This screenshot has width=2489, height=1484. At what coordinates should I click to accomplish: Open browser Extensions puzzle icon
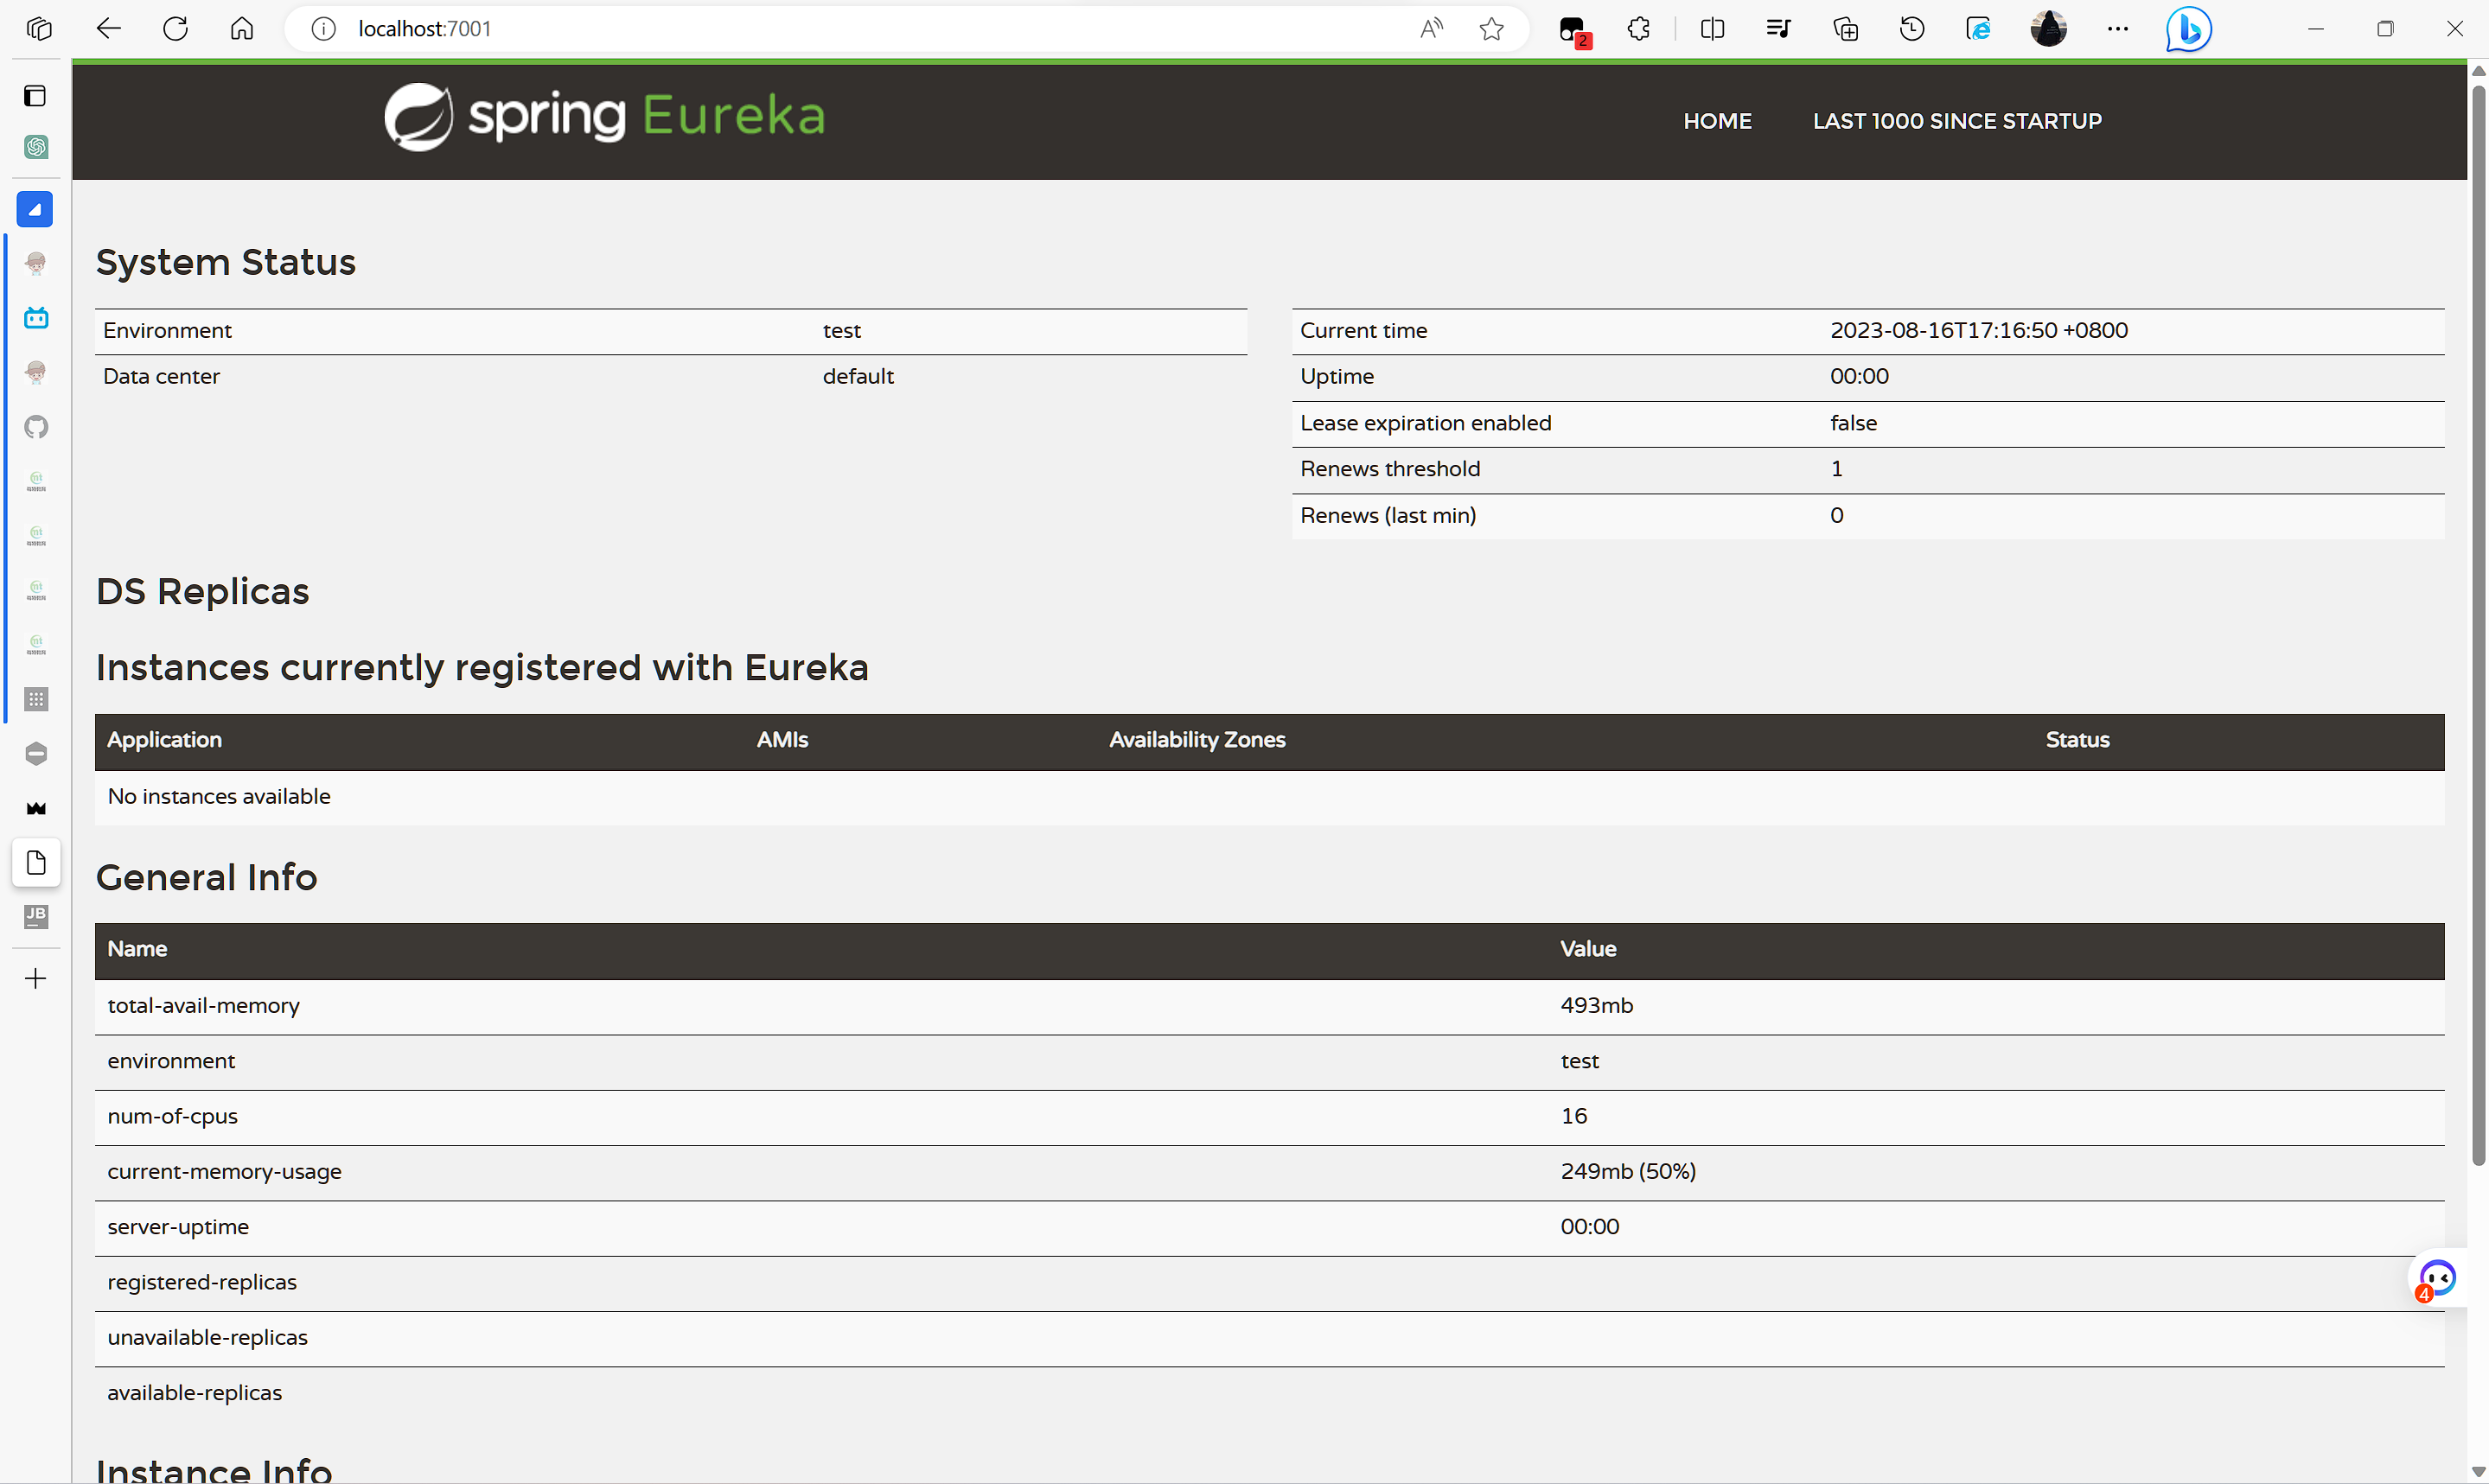click(1638, 29)
